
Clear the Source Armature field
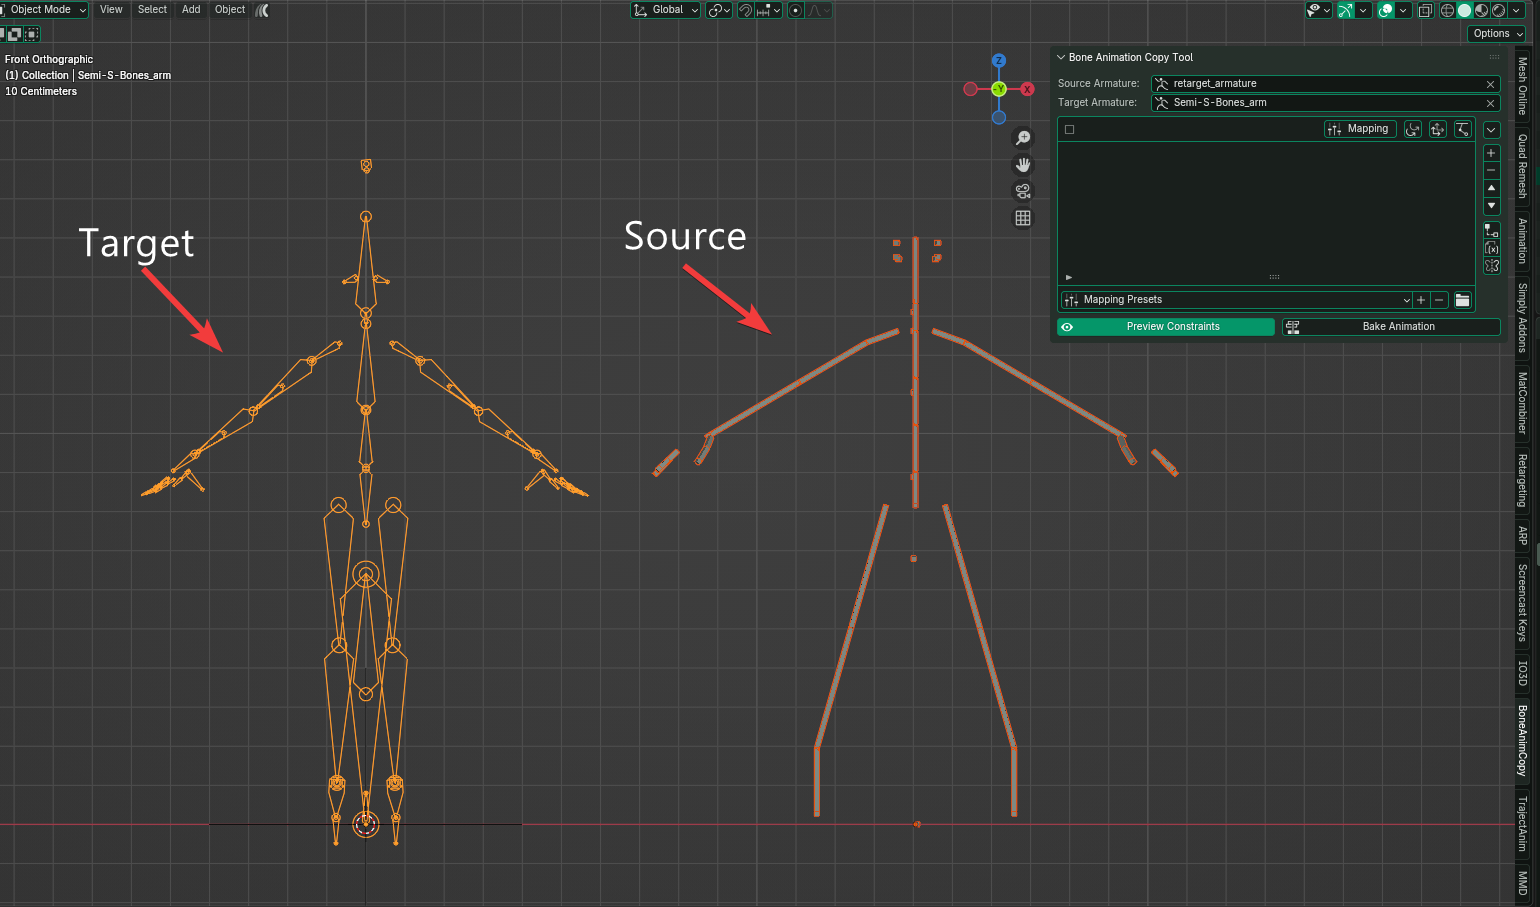(x=1490, y=84)
